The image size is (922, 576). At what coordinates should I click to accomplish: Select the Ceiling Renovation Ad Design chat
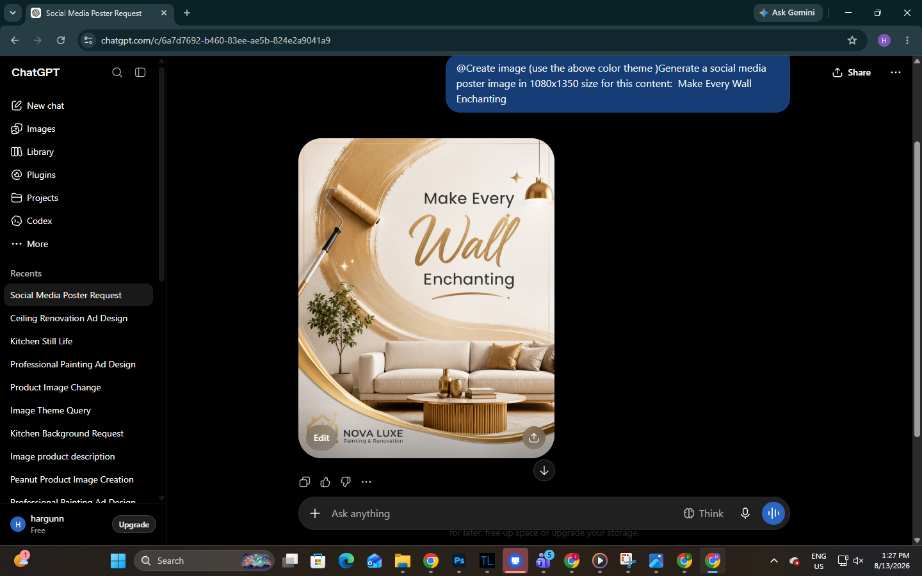pyautogui.click(x=69, y=318)
